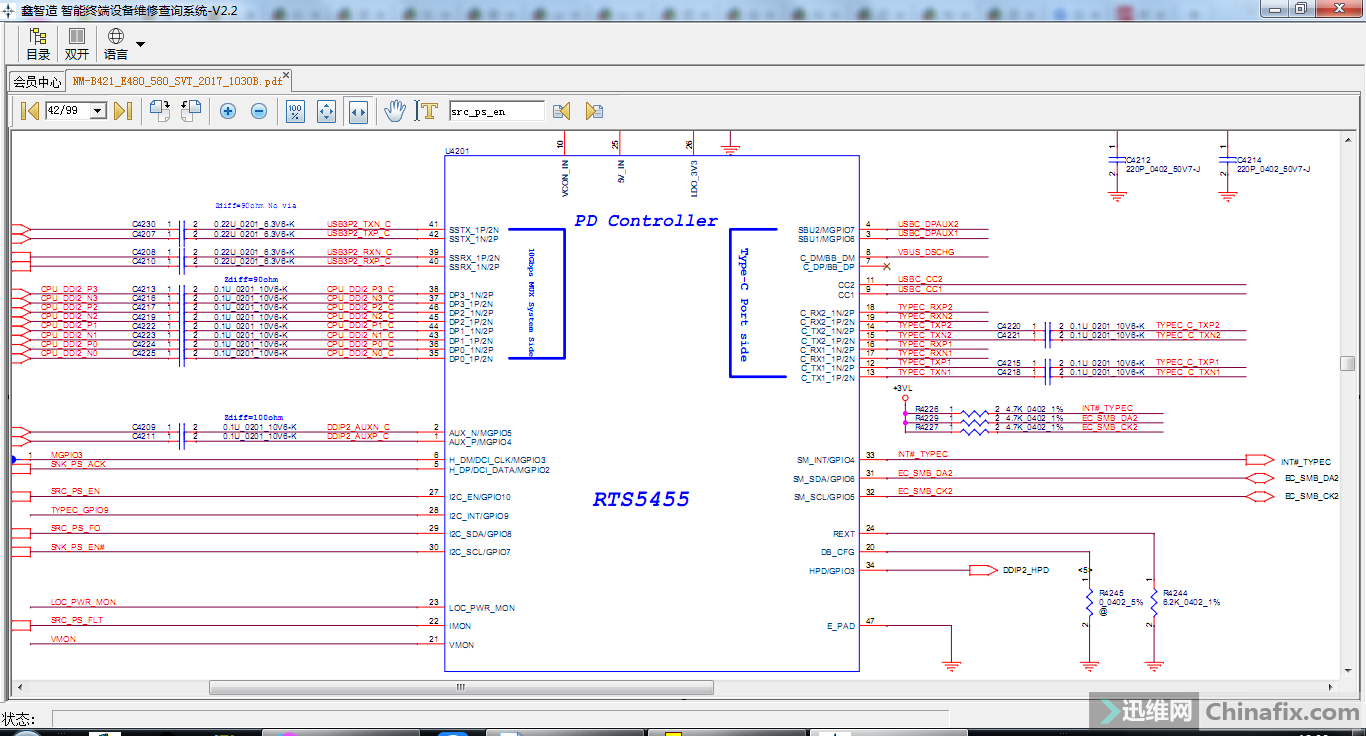Screen dimensions: 1366x736
Task: Jump to the first page
Action: (x=30, y=111)
